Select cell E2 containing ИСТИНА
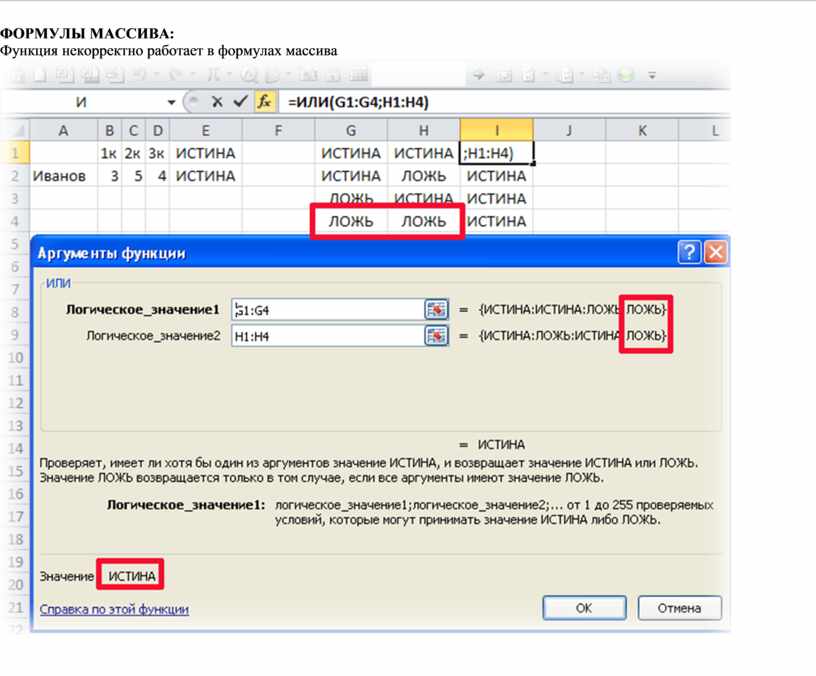The width and height of the screenshot is (816, 676). tap(206, 176)
